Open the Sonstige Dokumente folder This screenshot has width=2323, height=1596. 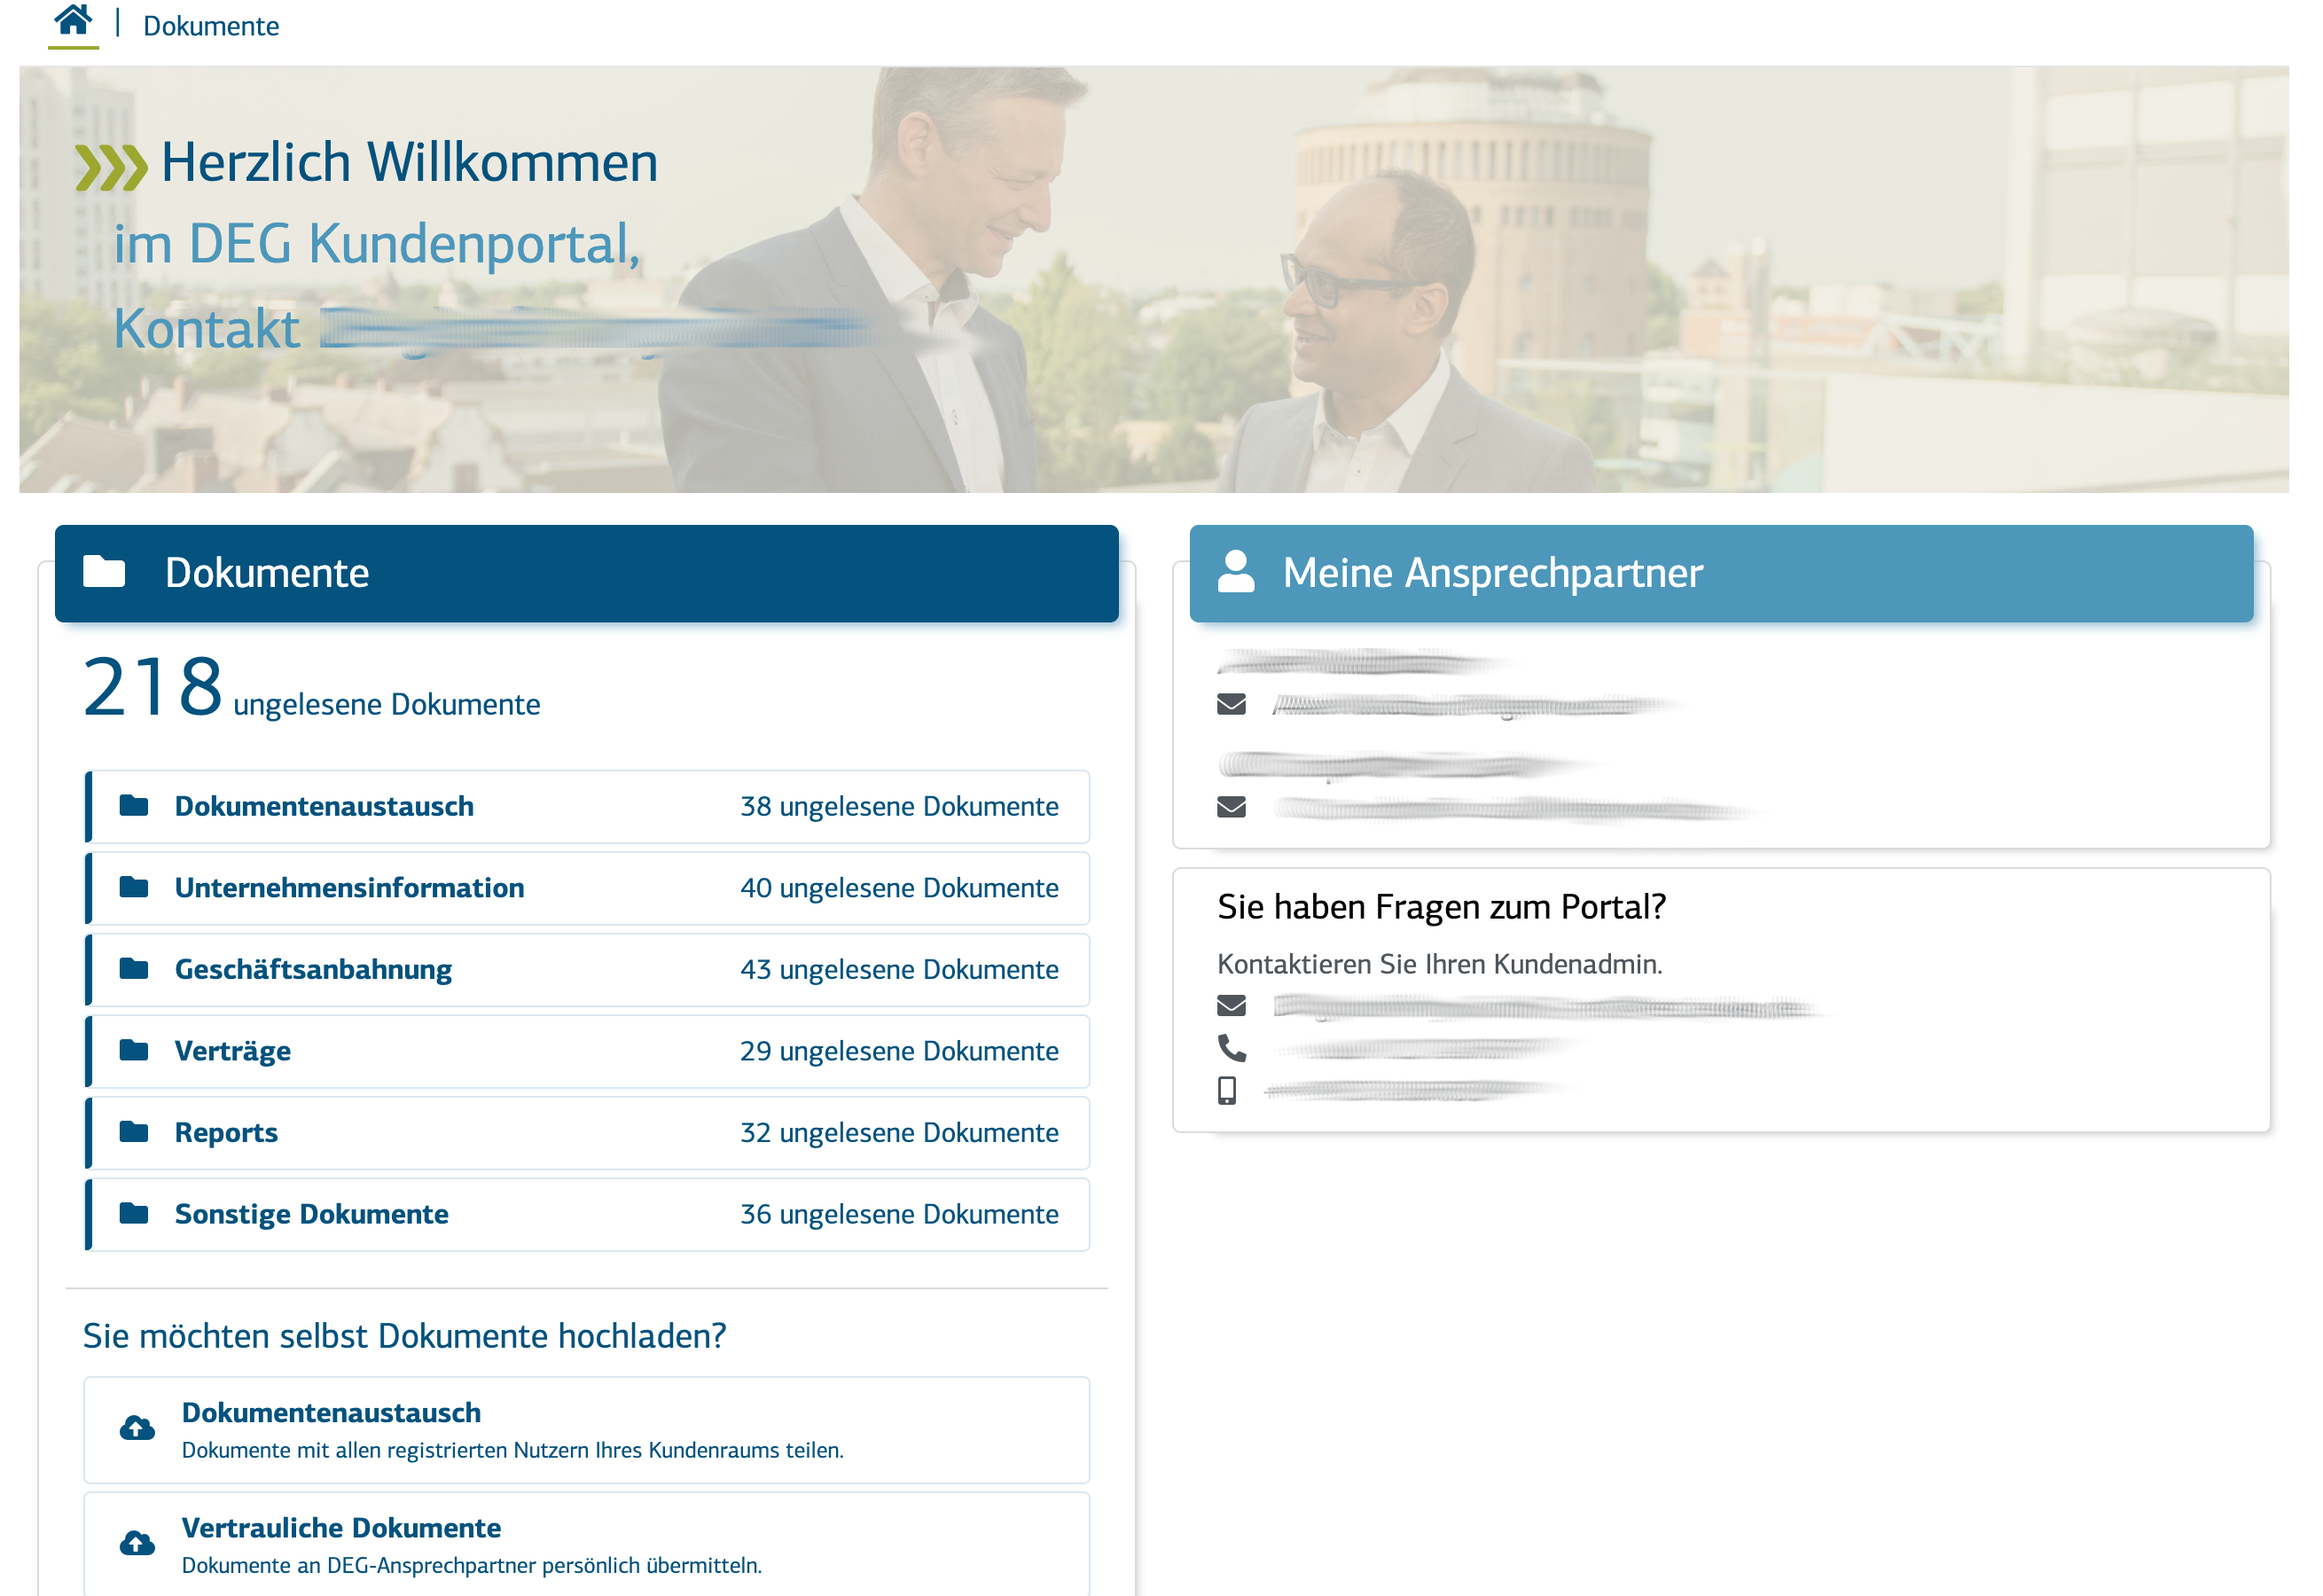587,1215
